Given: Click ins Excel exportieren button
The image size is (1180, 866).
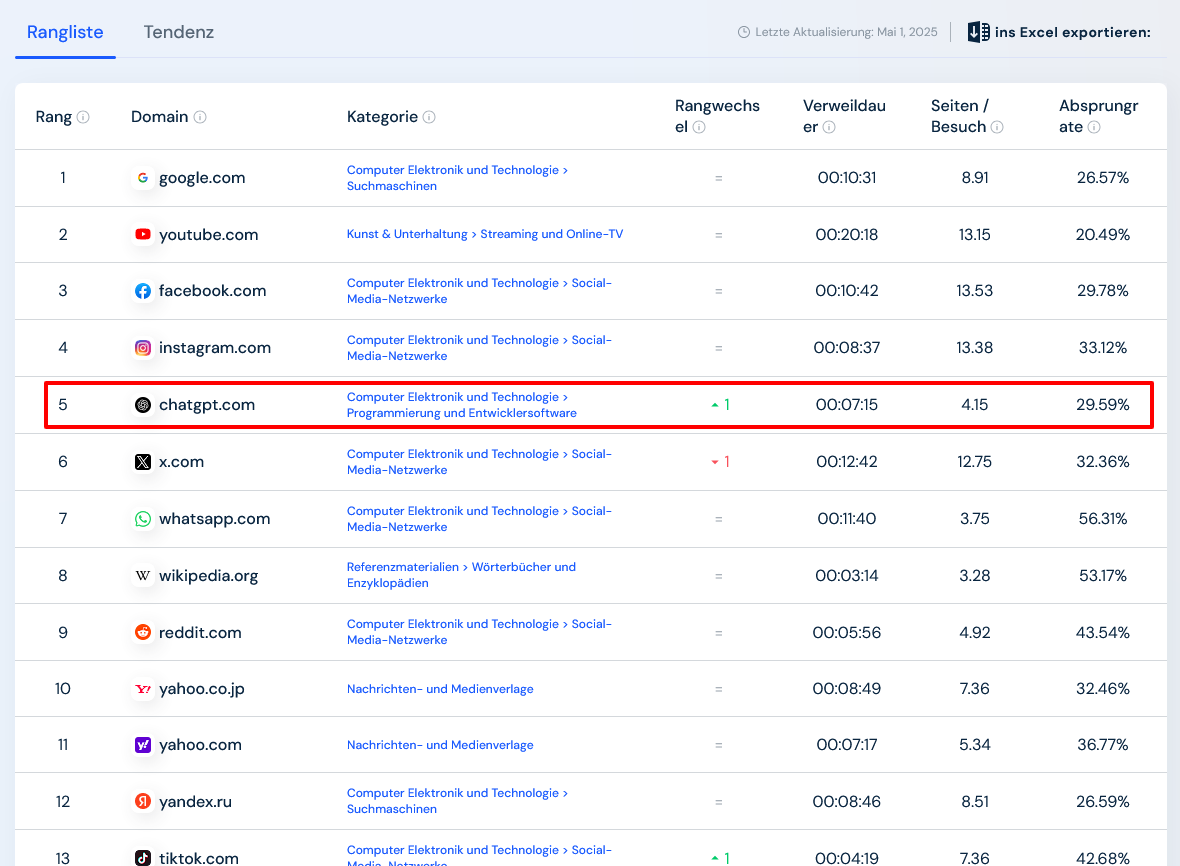Looking at the screenshot, I should coord(1072,32).
